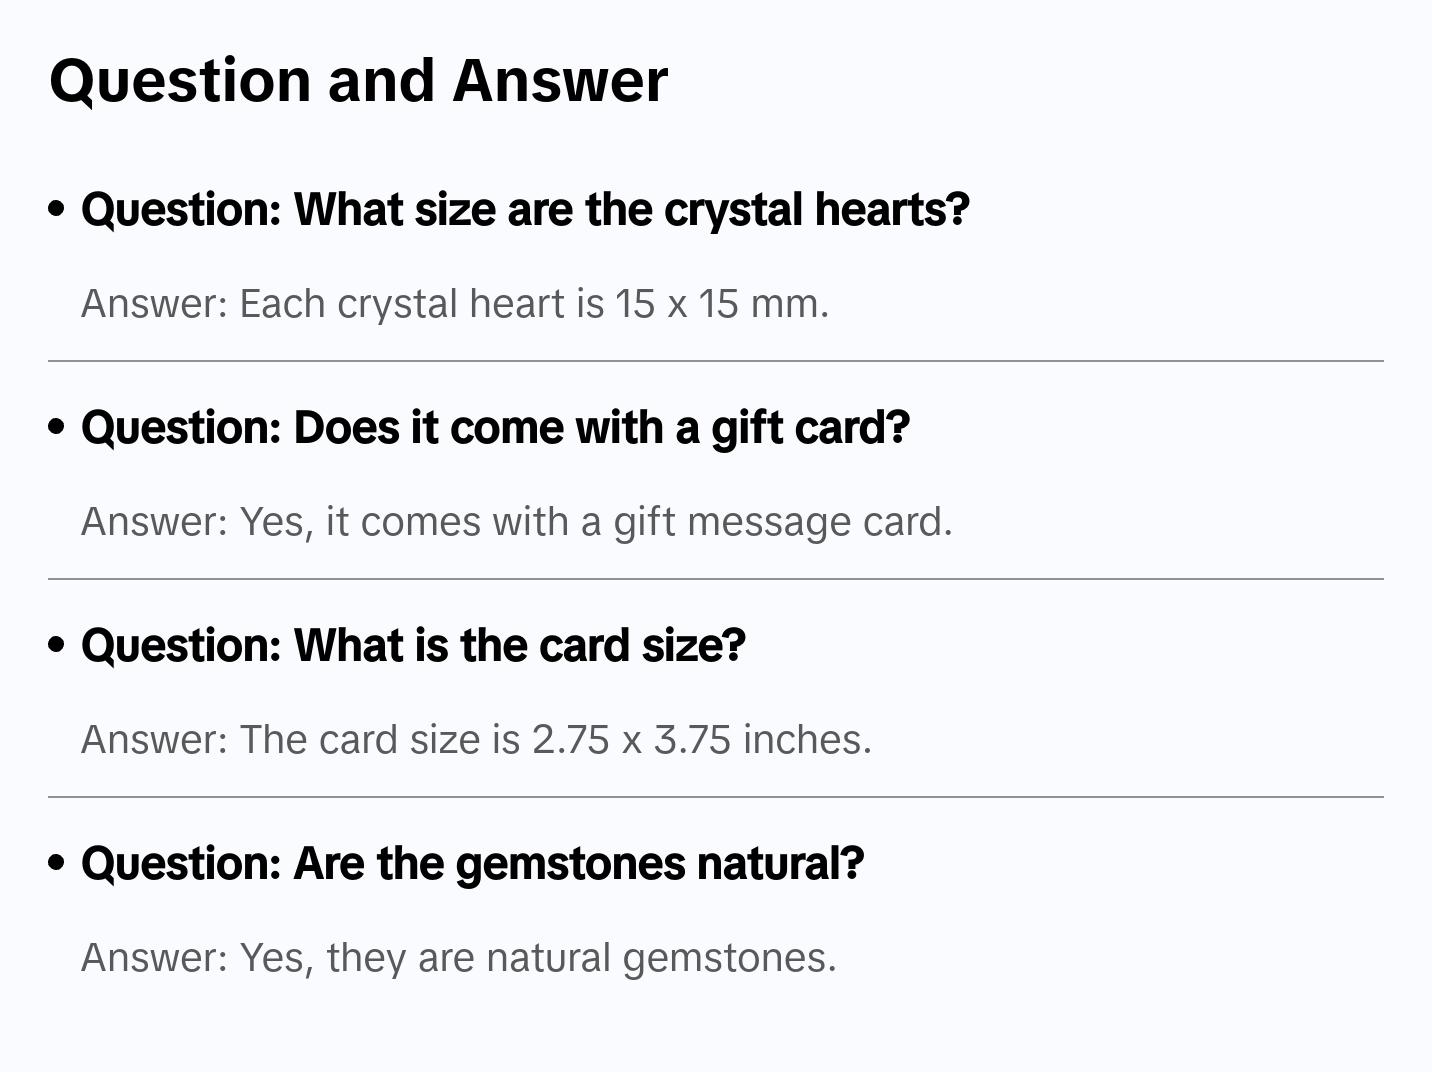Screen dimensions: 1432x1072
Task: Click "15 x 15 mm" in first answer
Action: (720, 304)
